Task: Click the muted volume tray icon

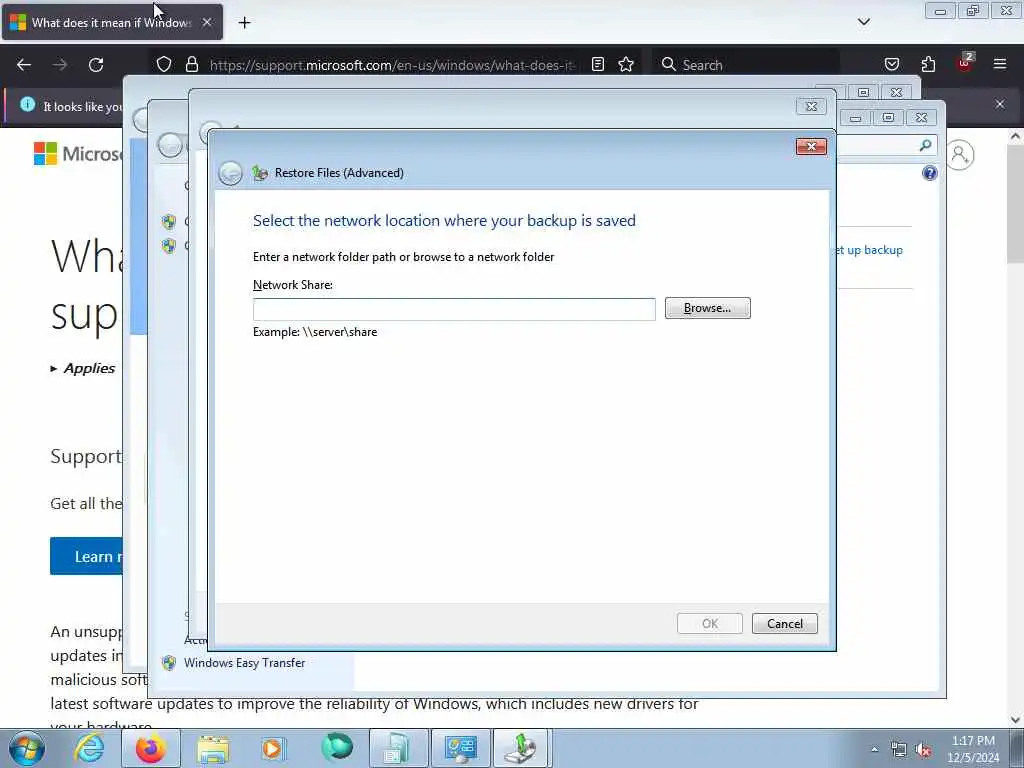Action: [923, 750]
